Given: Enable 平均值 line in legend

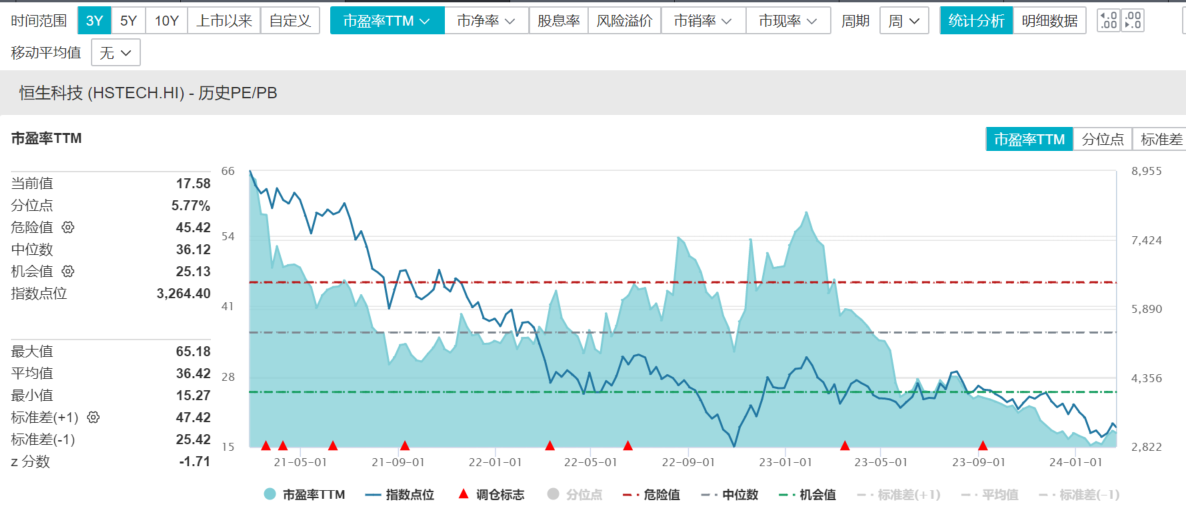Looking at the screenshot, I should (989, 495).
